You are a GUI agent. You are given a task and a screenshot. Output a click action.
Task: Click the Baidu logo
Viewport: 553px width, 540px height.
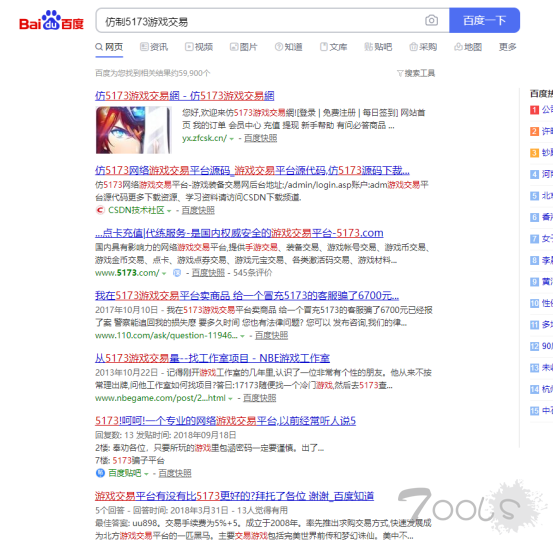point(51,20)
